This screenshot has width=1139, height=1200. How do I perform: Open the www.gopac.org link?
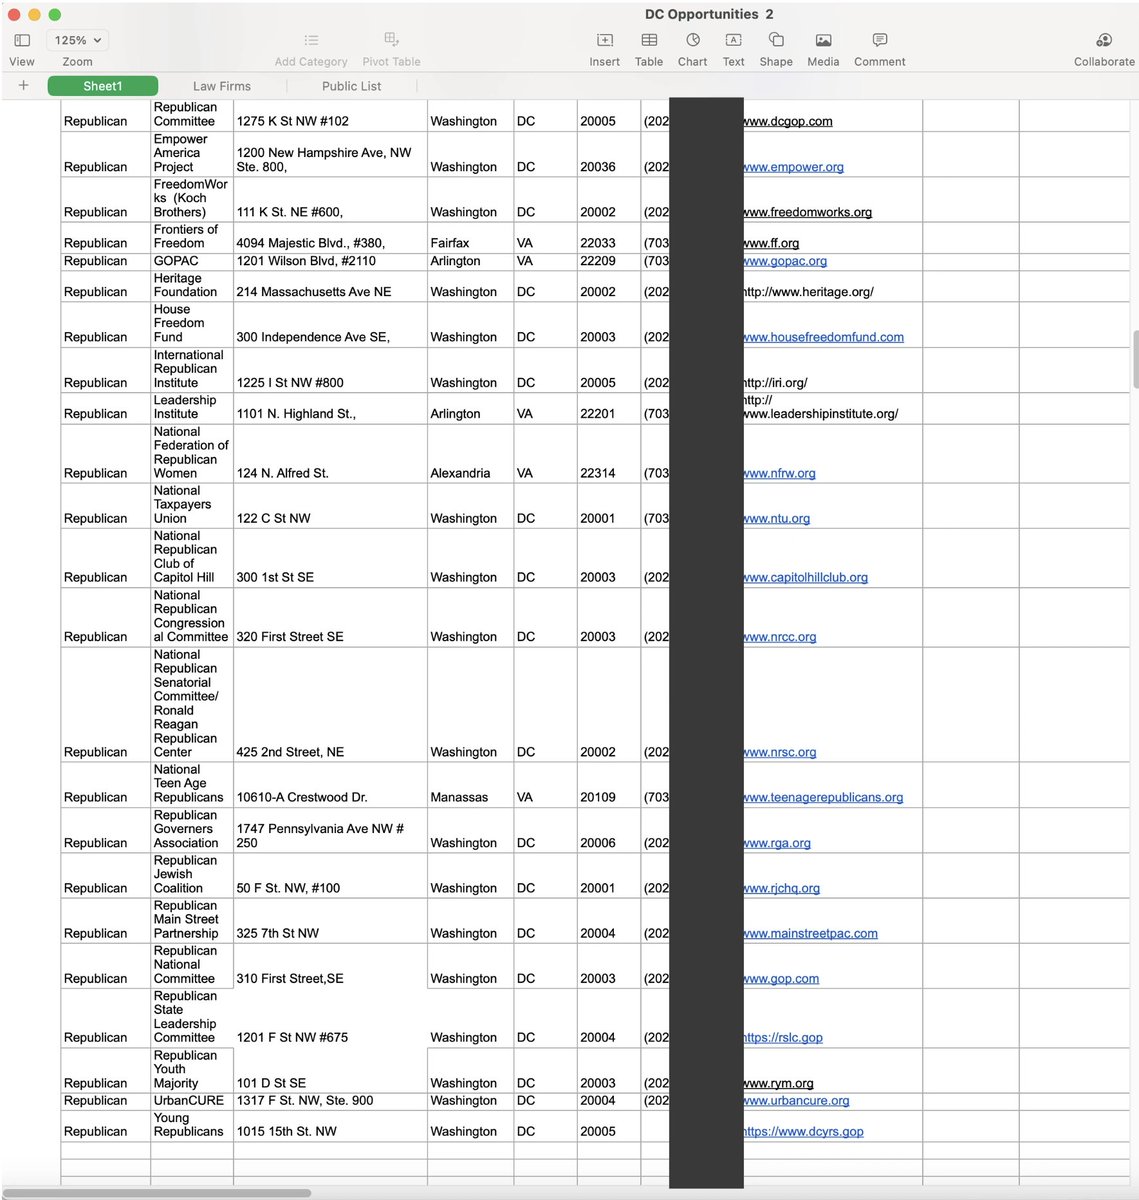click(785, 261)
